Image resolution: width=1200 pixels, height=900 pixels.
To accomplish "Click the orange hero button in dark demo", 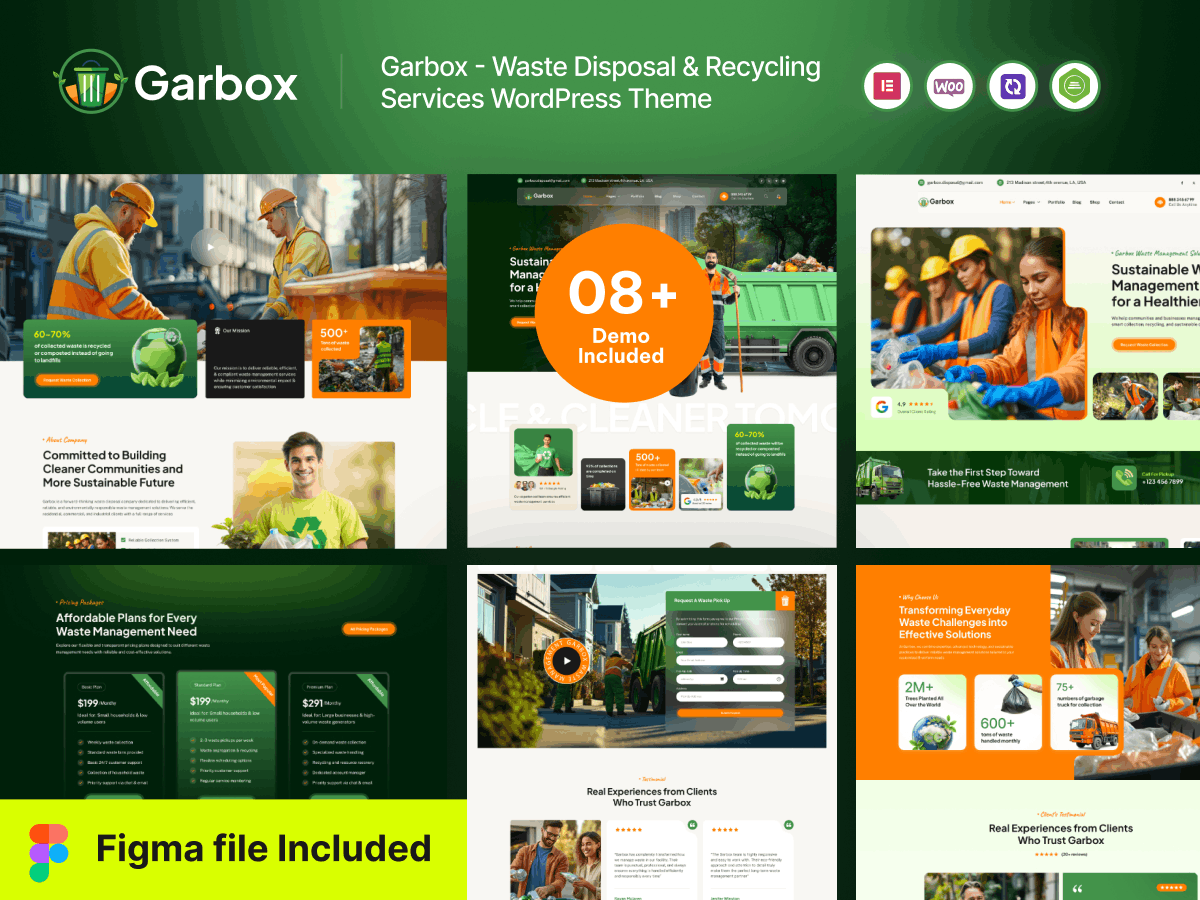I will (x=523, y=322).
